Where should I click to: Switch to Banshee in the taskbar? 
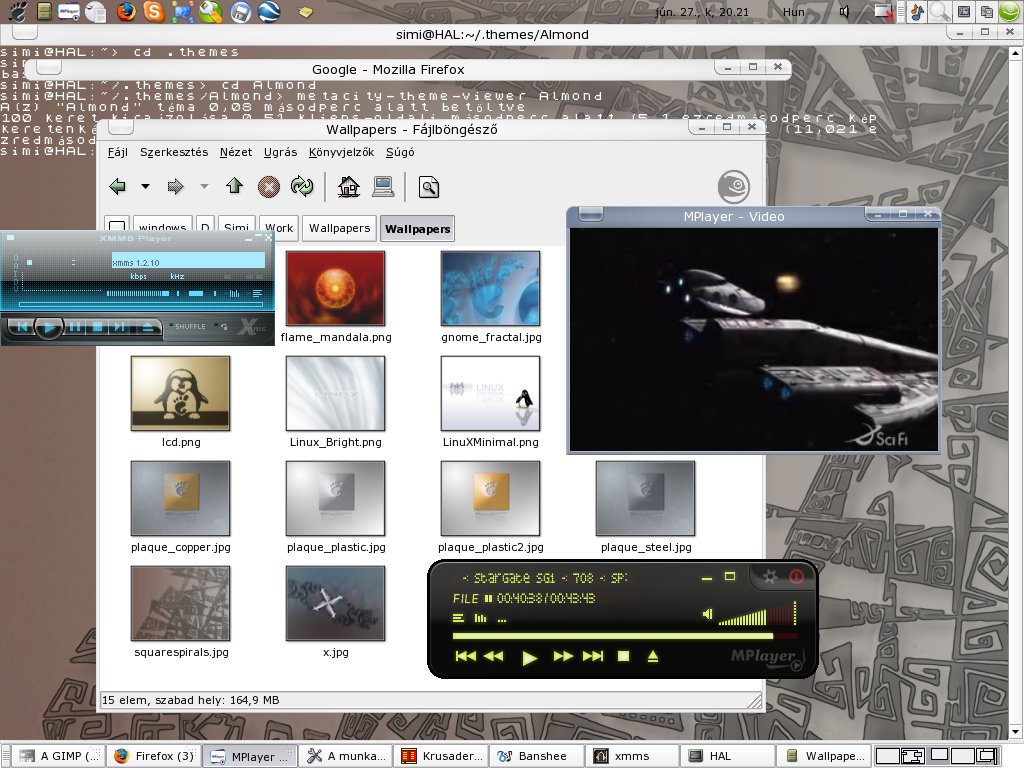click(x=535, y=756)
